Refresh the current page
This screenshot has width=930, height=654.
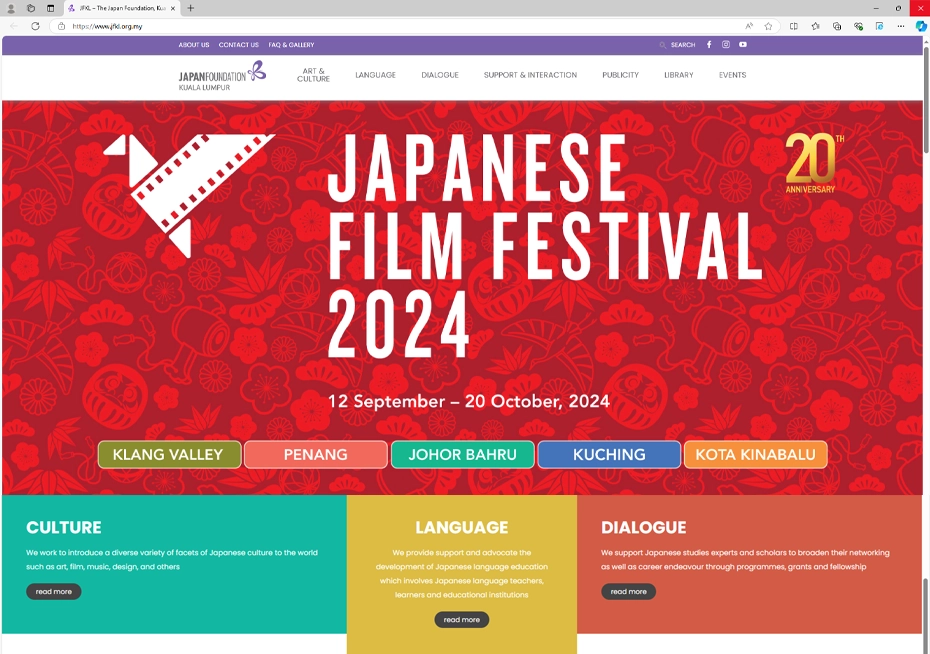(35, 26)
